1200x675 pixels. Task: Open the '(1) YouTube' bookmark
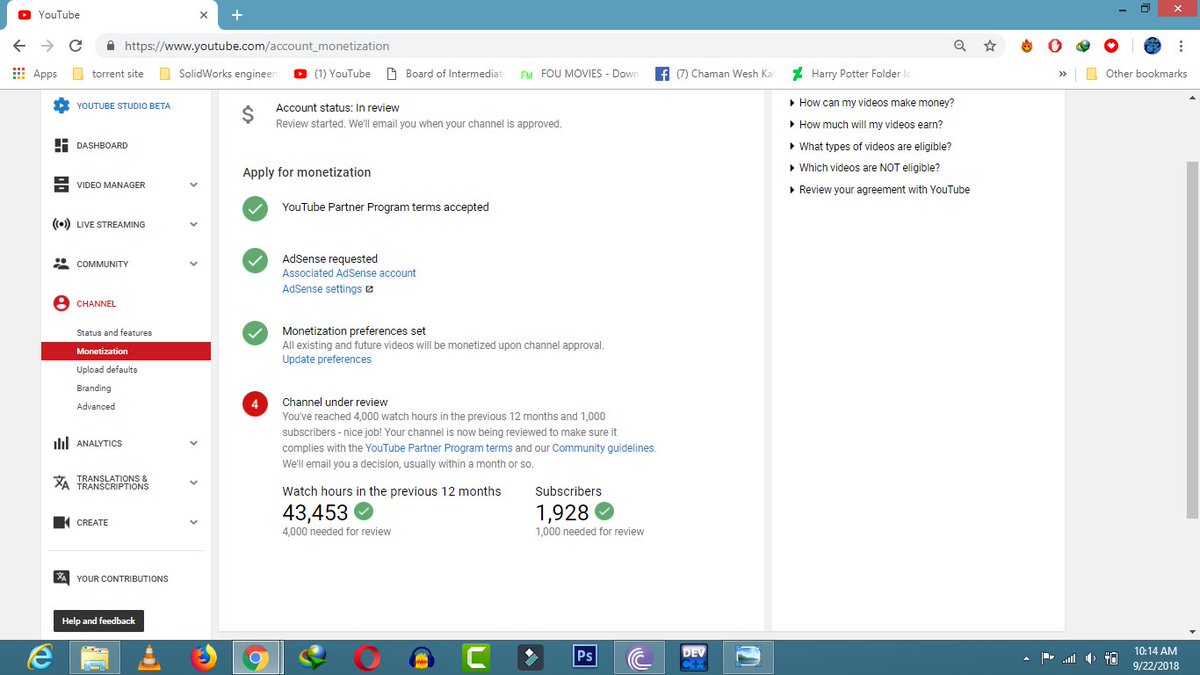[332, 74]
